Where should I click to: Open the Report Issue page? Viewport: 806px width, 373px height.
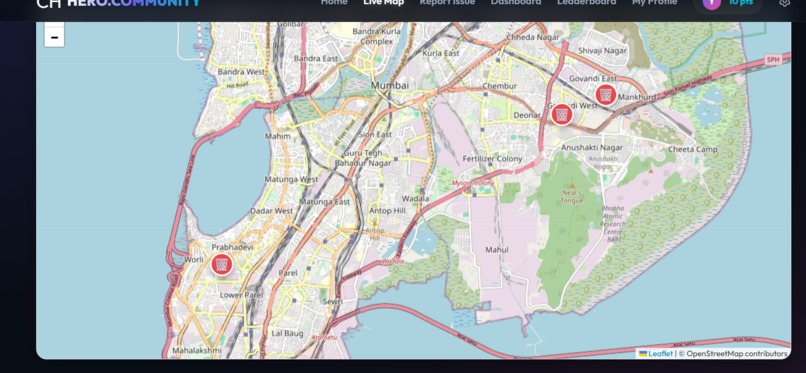pyautogui.click(x=447, y=2)
